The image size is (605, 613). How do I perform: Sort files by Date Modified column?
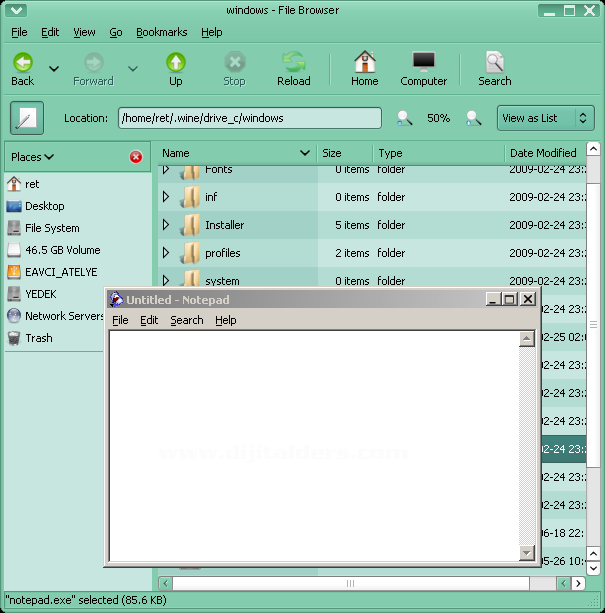pyautogui.click(x=543, y=153)
